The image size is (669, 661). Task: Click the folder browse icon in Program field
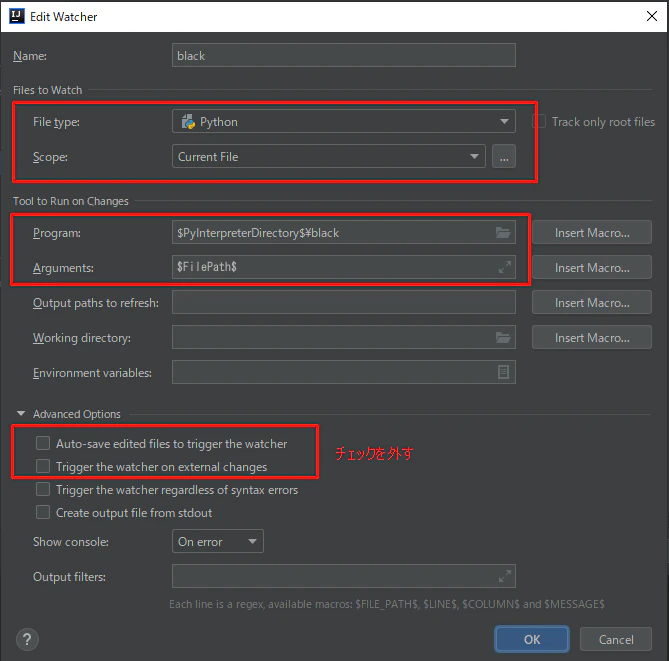pyautogui.click(x=503, y=233)
